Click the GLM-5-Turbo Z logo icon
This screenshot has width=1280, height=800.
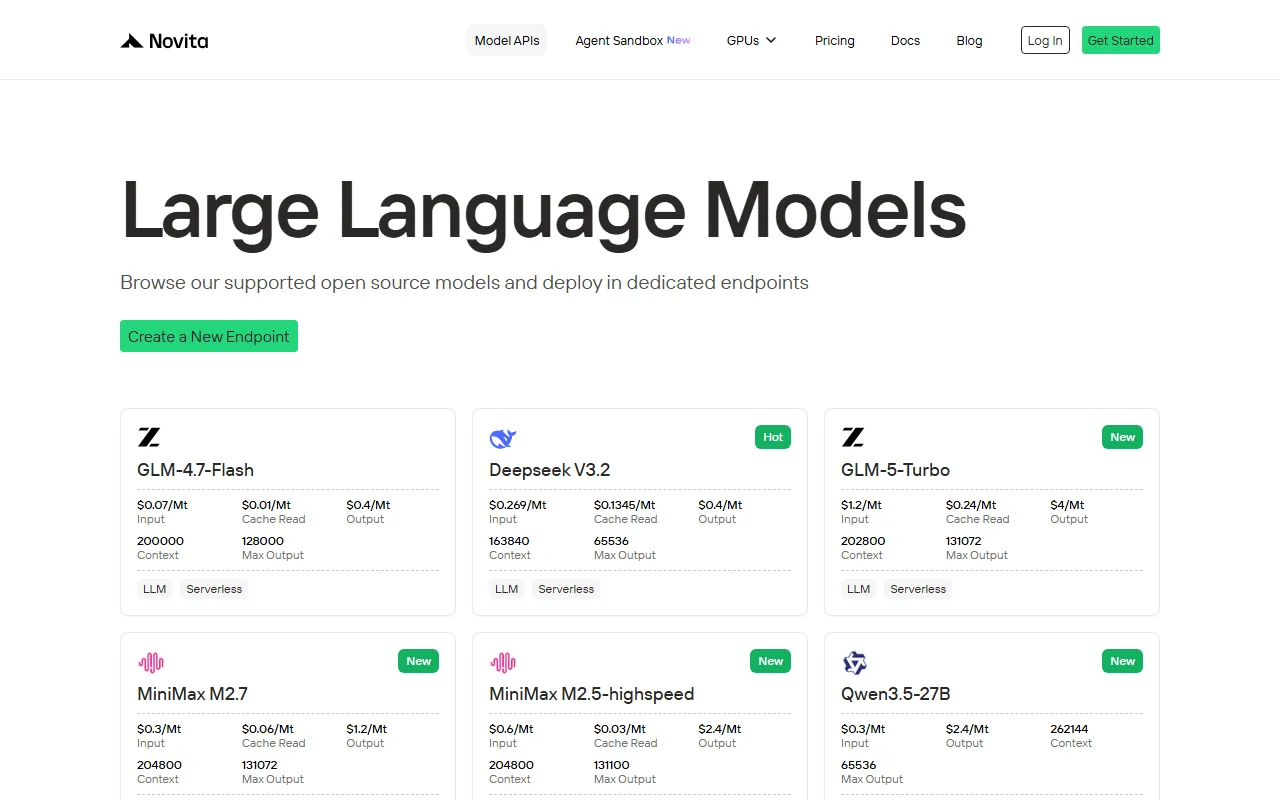(x=853, y=437)
